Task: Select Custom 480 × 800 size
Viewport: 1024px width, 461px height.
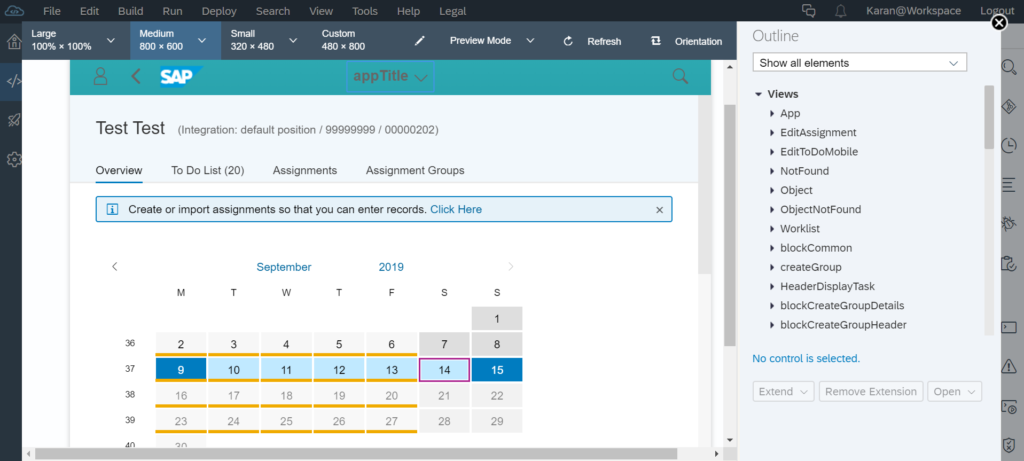Action: click(344, 40)
